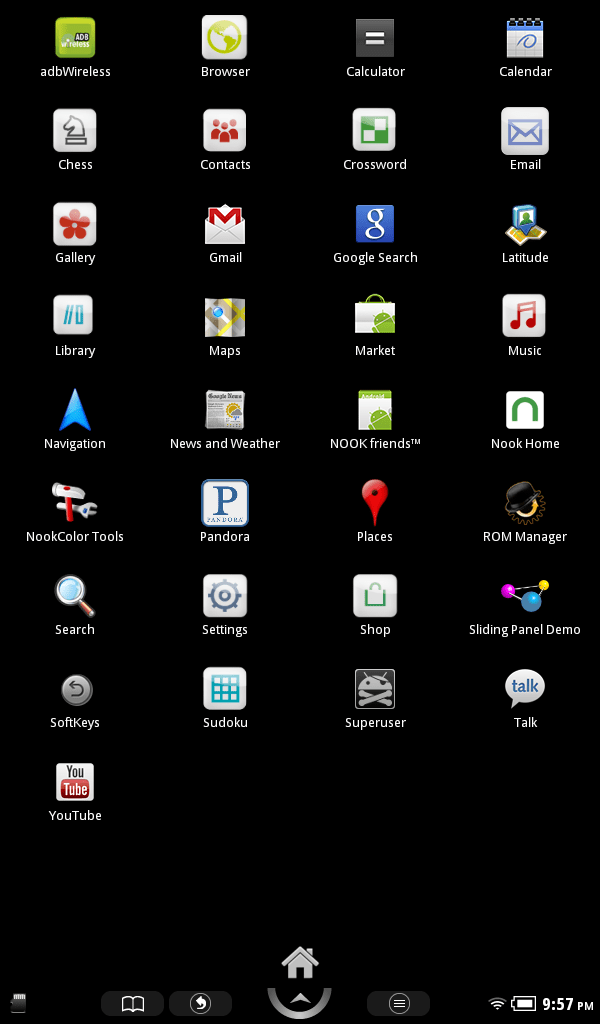This screenshot has height=1024, width=600.
Task: Tap the book button in status bar
Action: click(x=133, y=1003)
